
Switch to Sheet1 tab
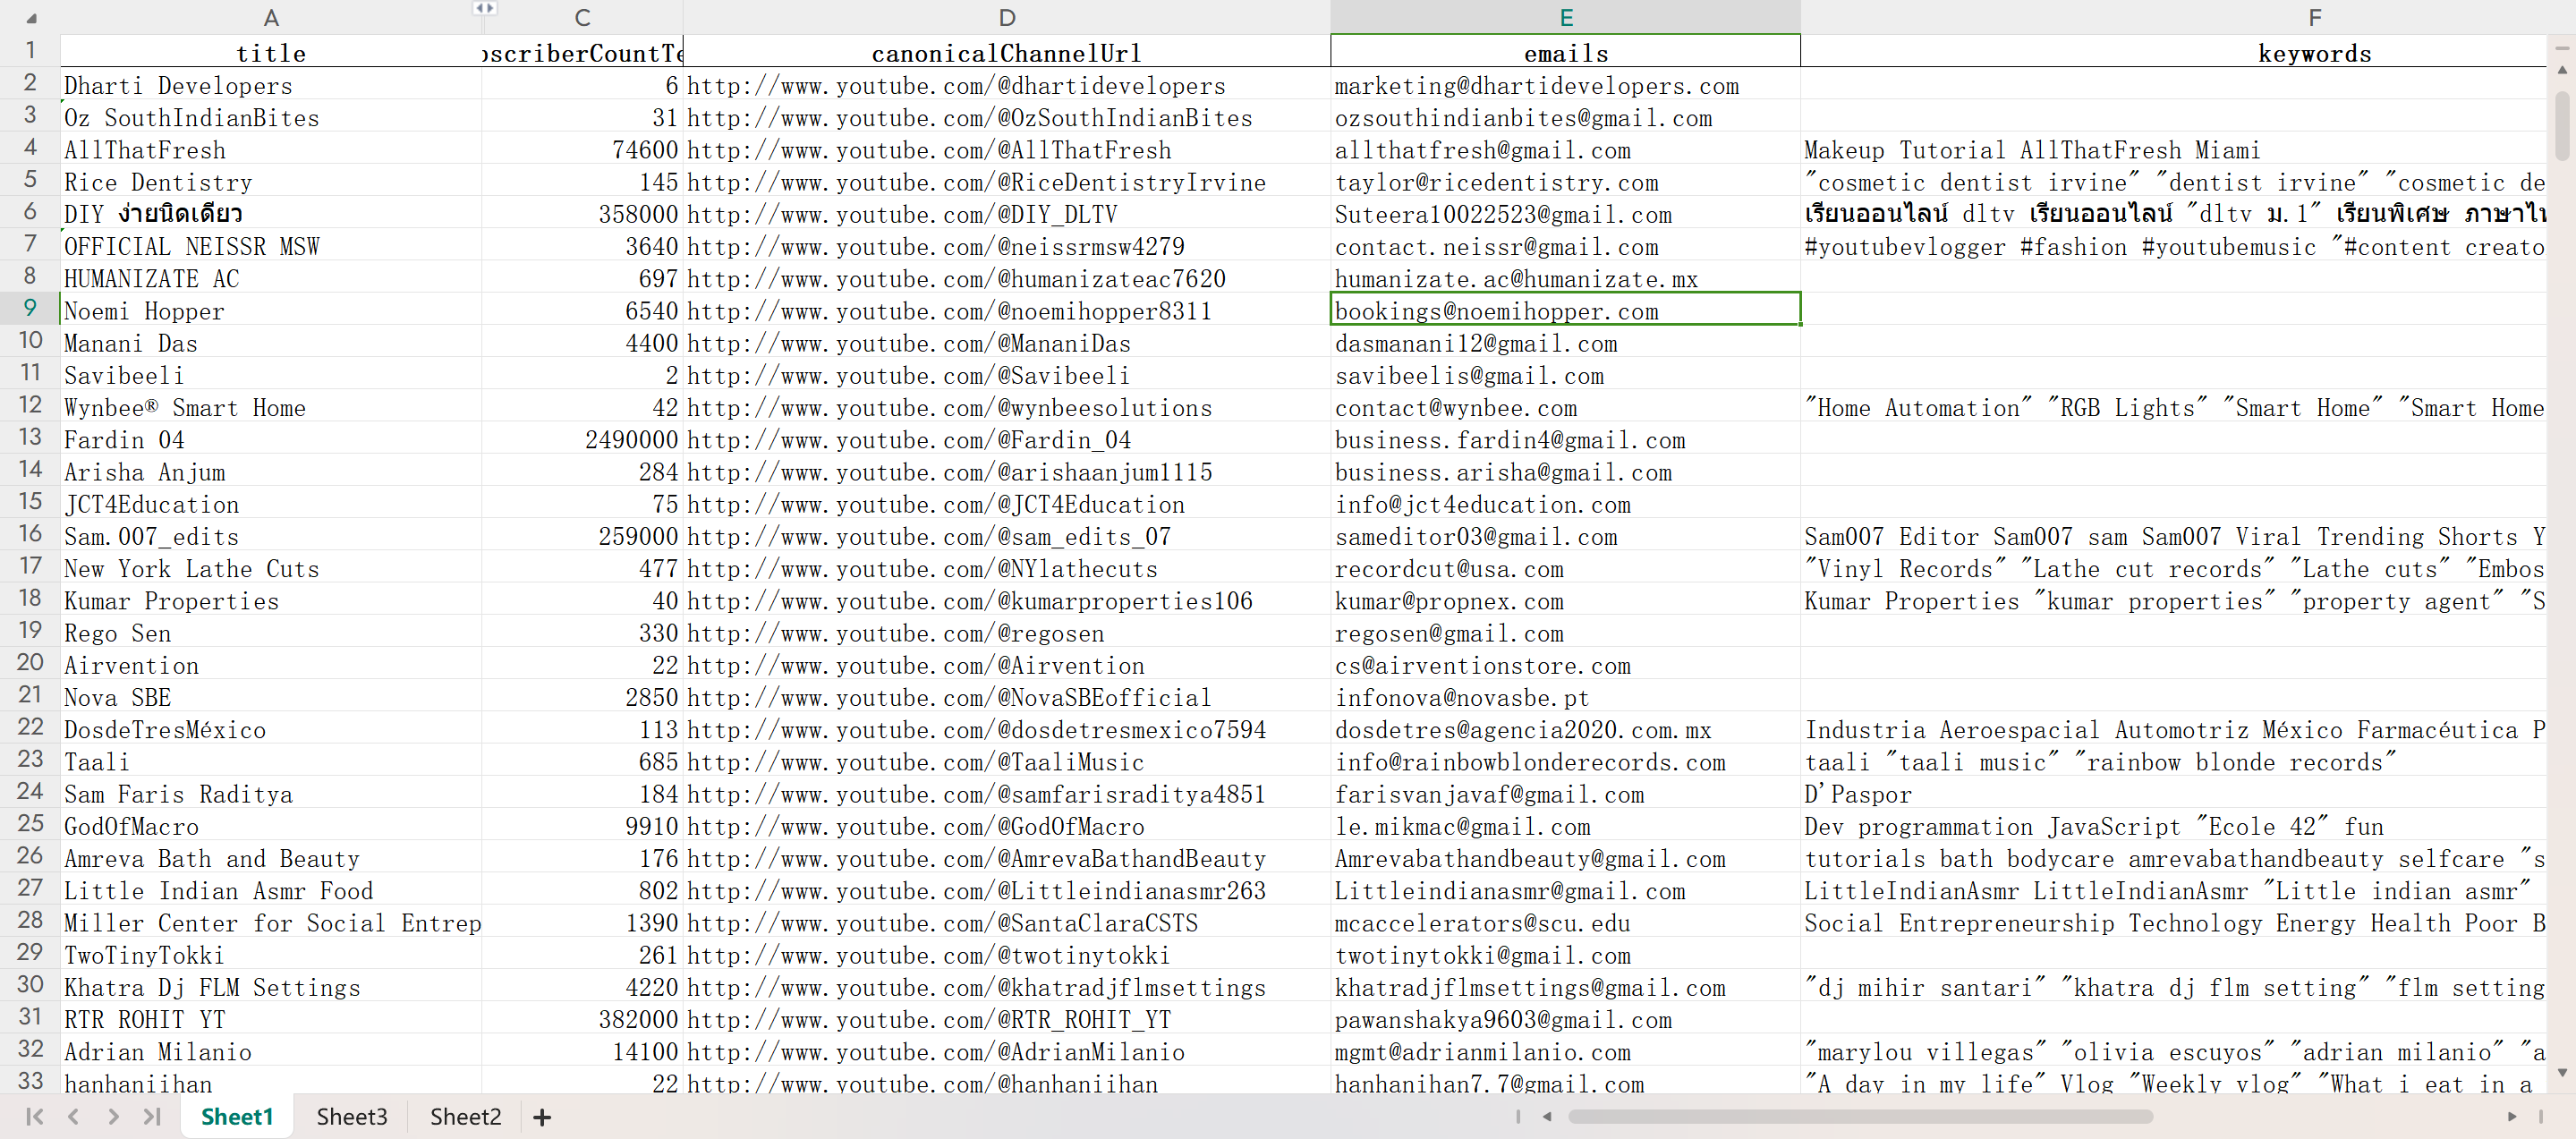(237, 1117)
